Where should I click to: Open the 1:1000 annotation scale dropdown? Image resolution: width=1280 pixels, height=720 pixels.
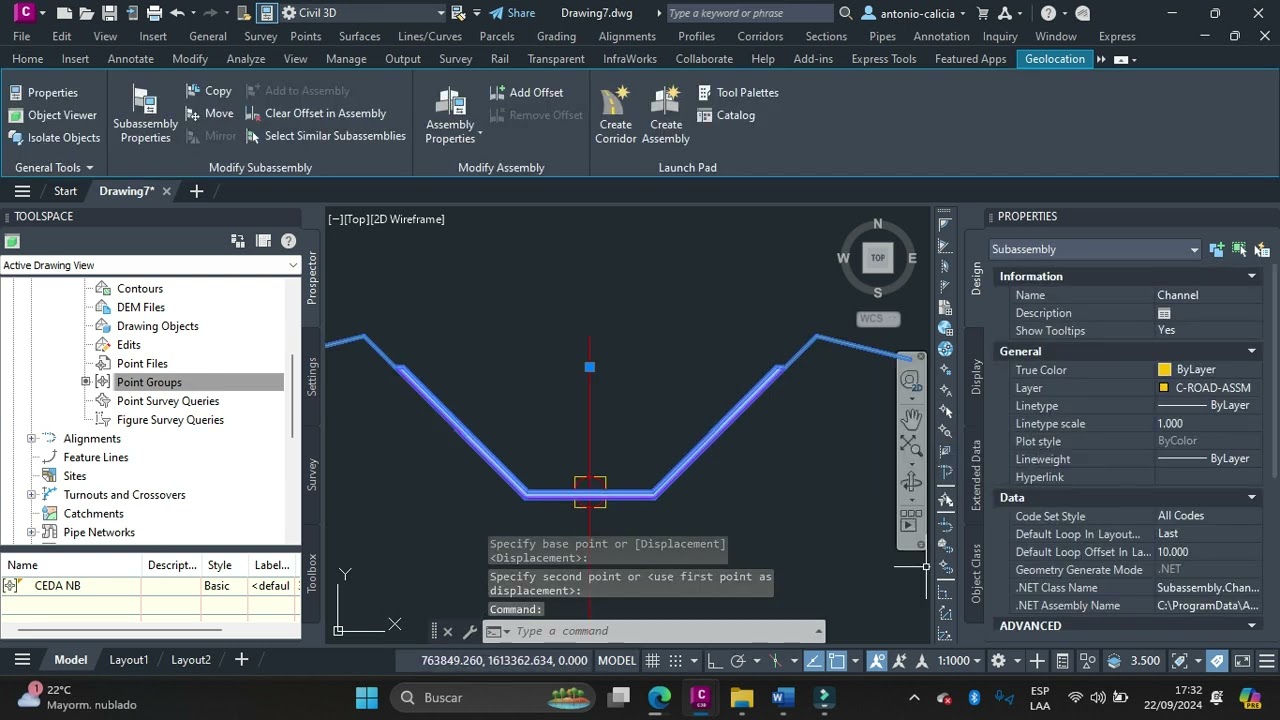click(x=958, y=661)
